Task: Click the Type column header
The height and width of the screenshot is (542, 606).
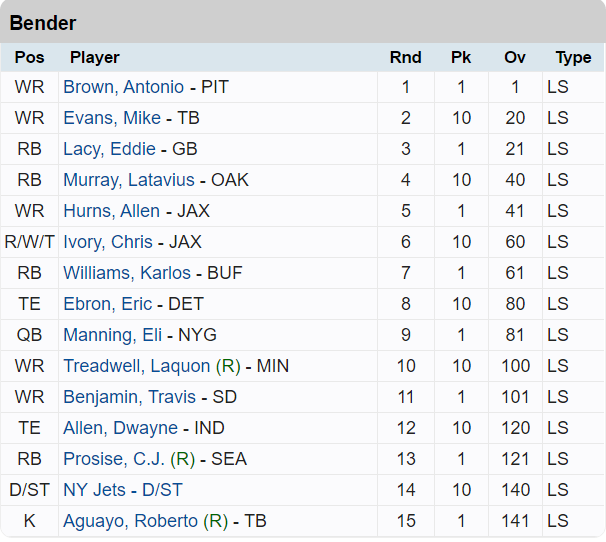Action: (x=573, y=58)
